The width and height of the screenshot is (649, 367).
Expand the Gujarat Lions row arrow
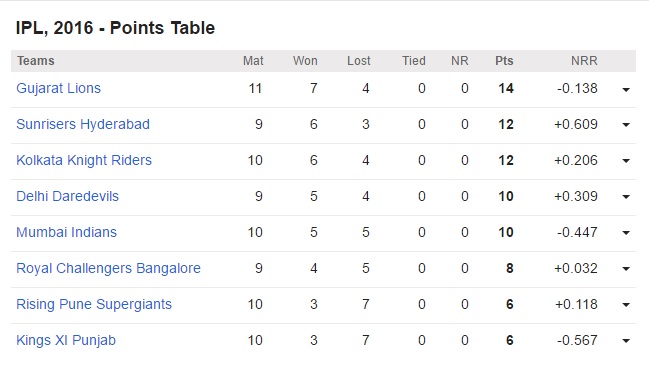(626, 89)
